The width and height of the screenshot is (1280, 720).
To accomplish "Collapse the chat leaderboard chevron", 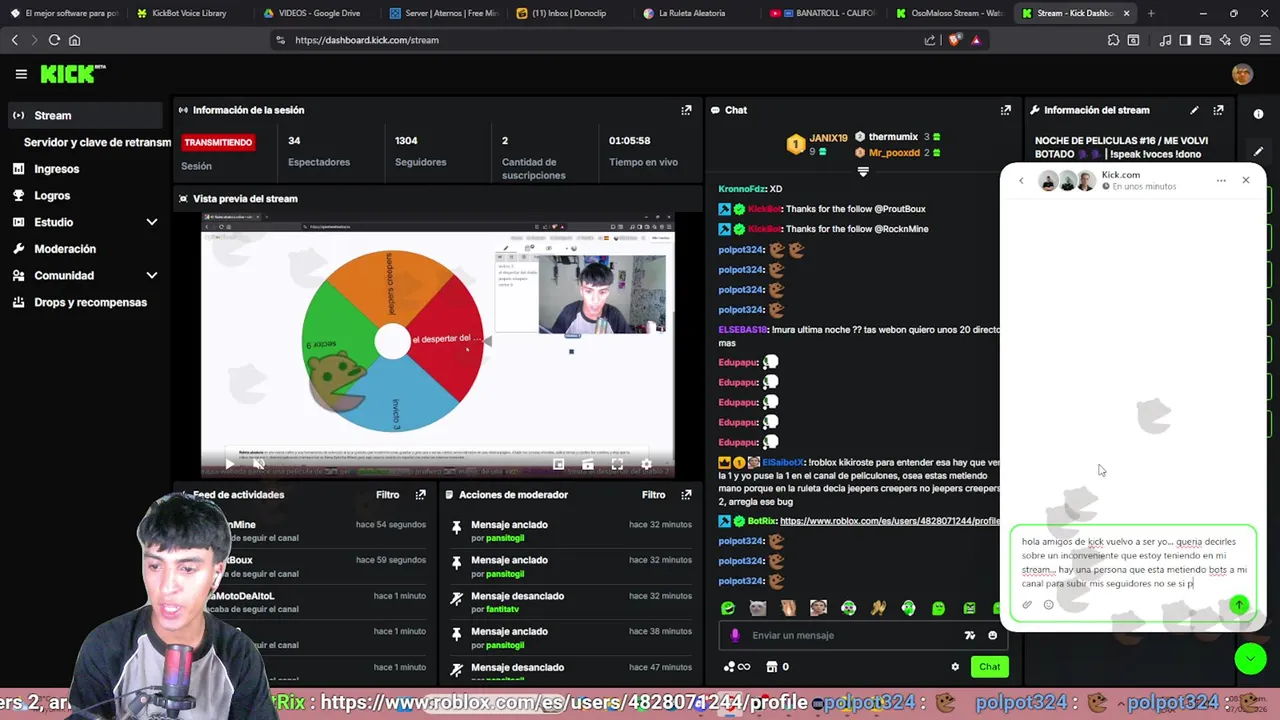I will pos(863,171).
